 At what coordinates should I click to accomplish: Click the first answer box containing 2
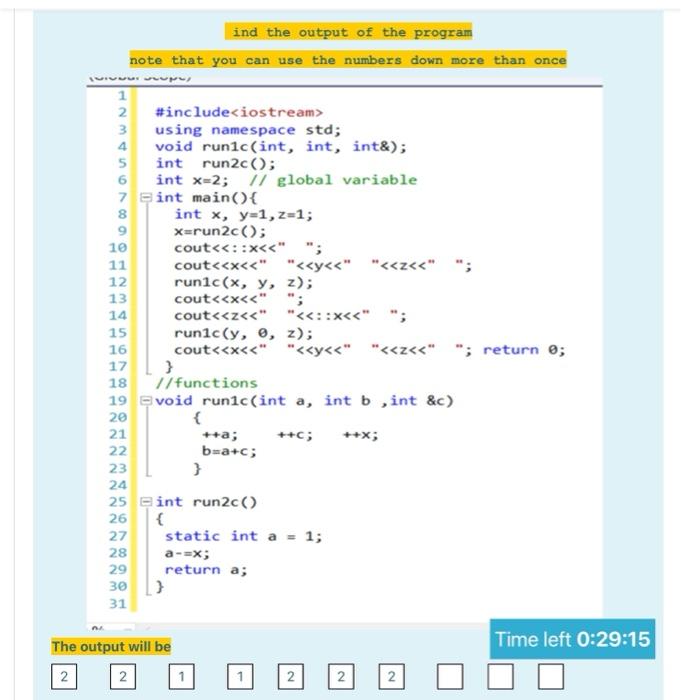click(x=64, y=676)
